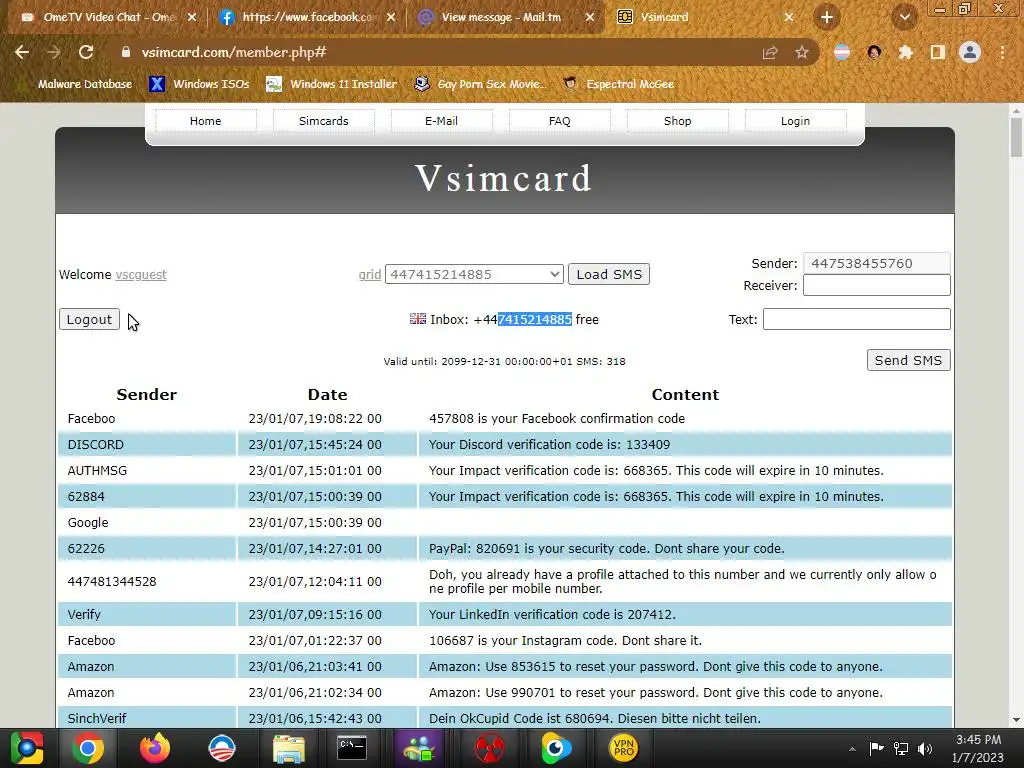Toggle the browser side panel icon
Screen dimensions: 1024x768
[938, 52]
